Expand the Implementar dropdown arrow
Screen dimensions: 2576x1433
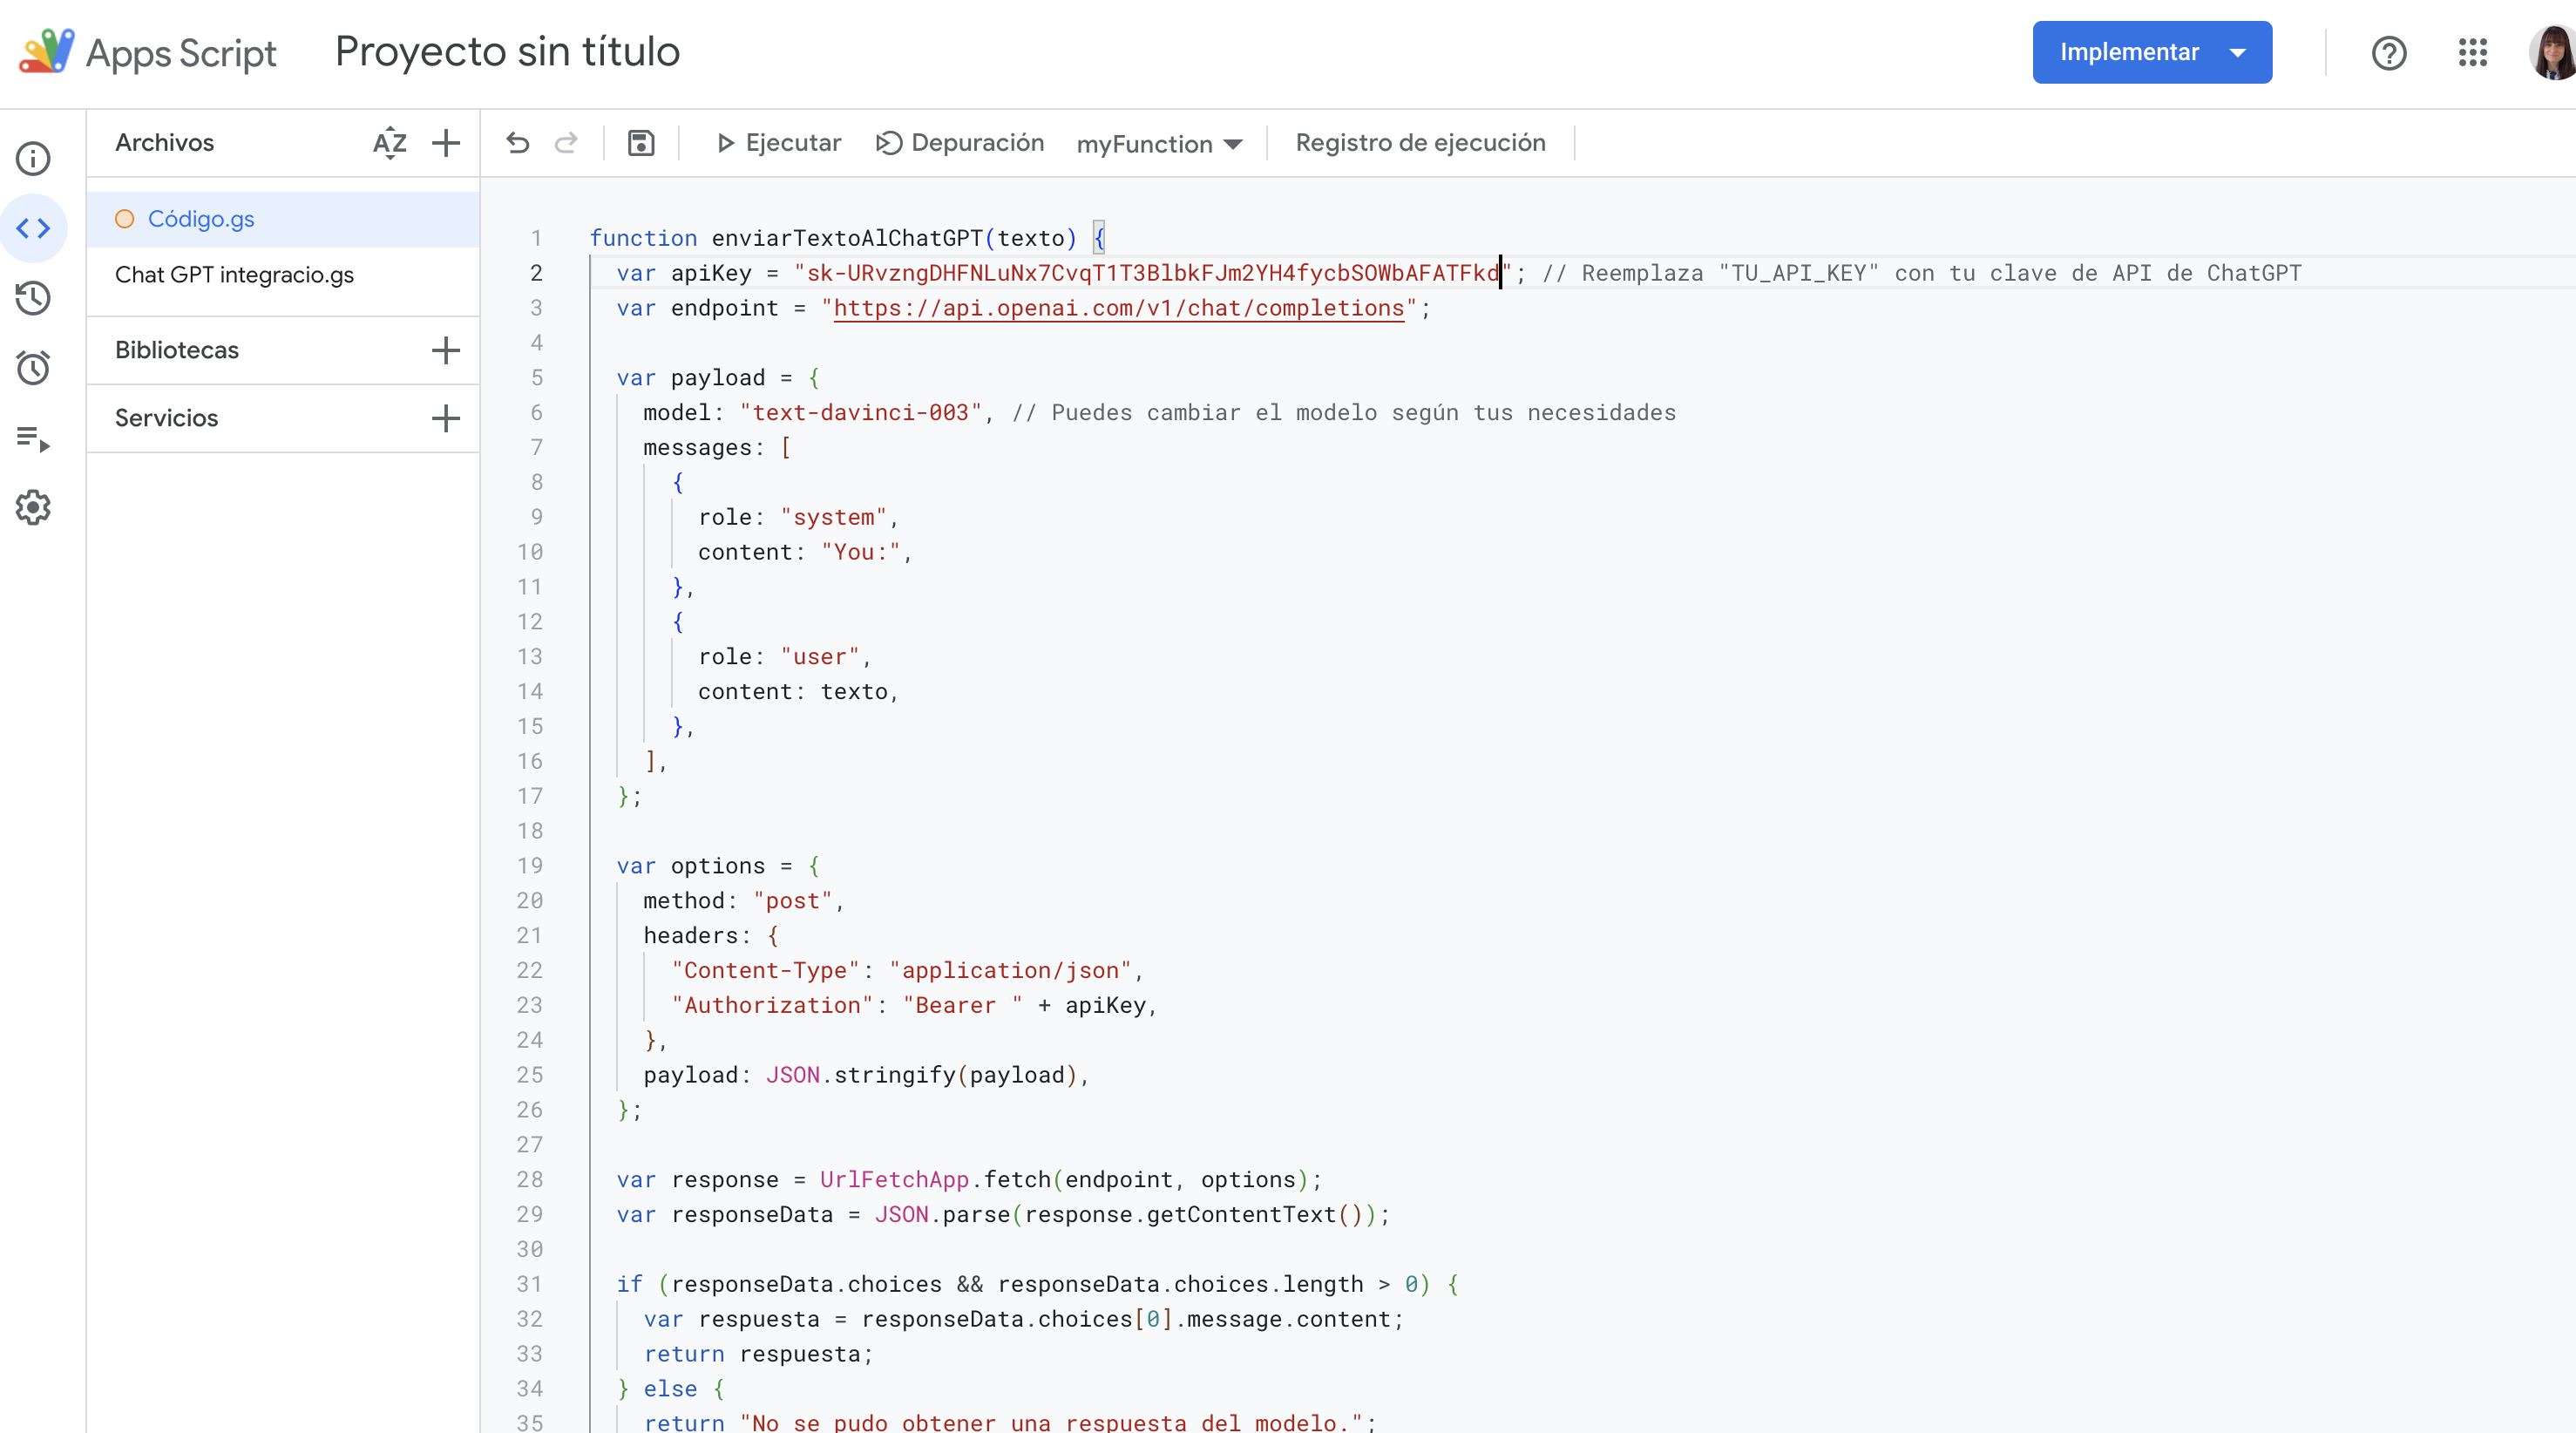(x=2238, y=52)
